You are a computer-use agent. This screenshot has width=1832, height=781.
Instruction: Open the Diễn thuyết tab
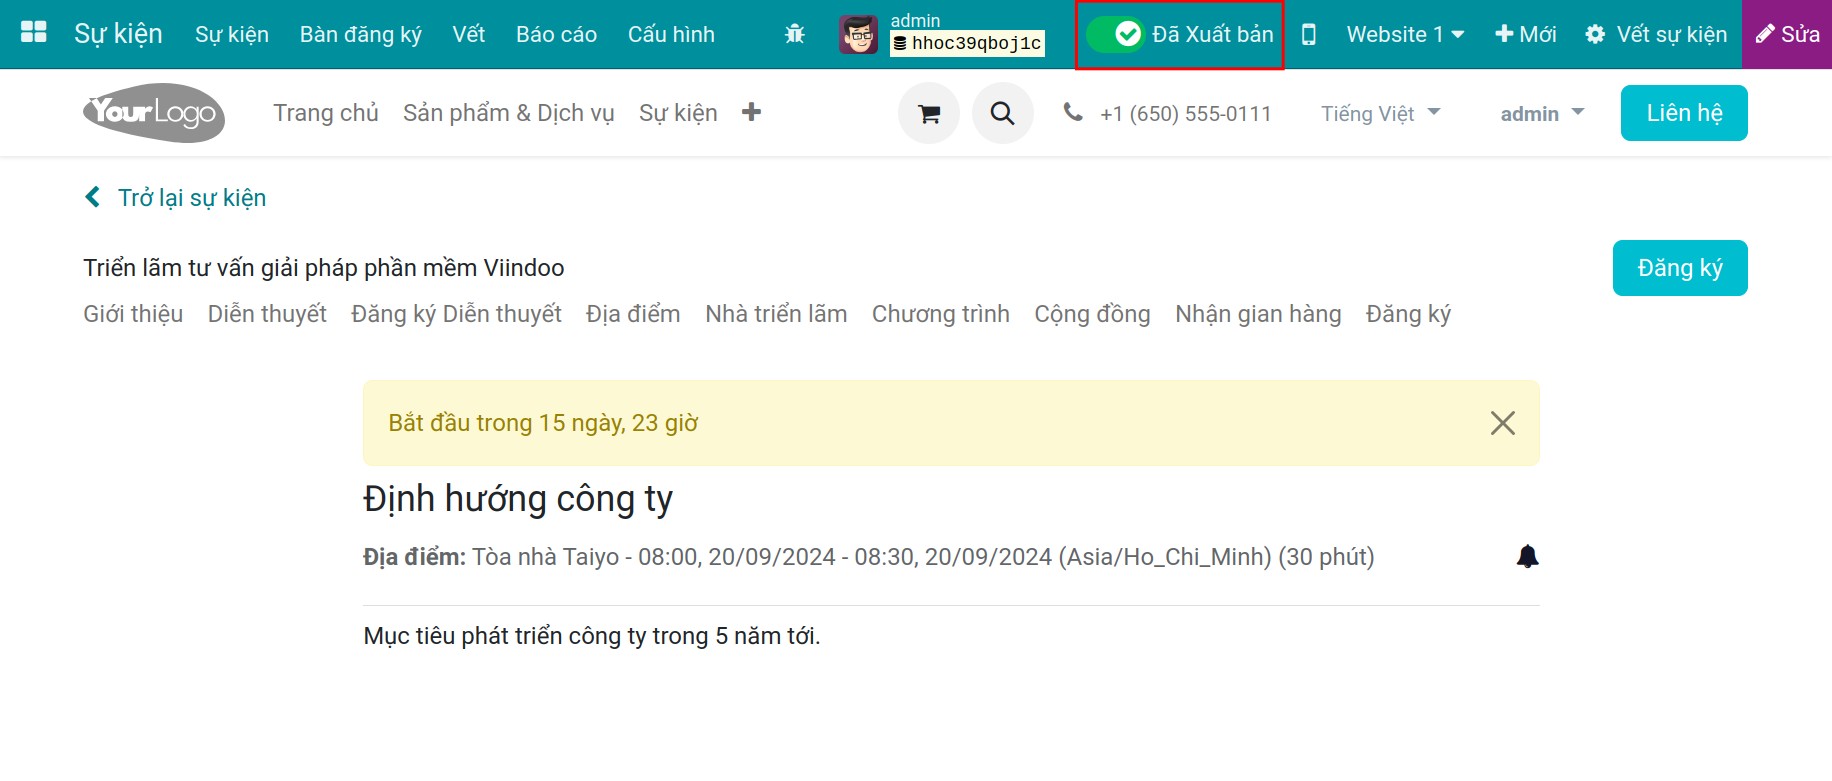267,314
